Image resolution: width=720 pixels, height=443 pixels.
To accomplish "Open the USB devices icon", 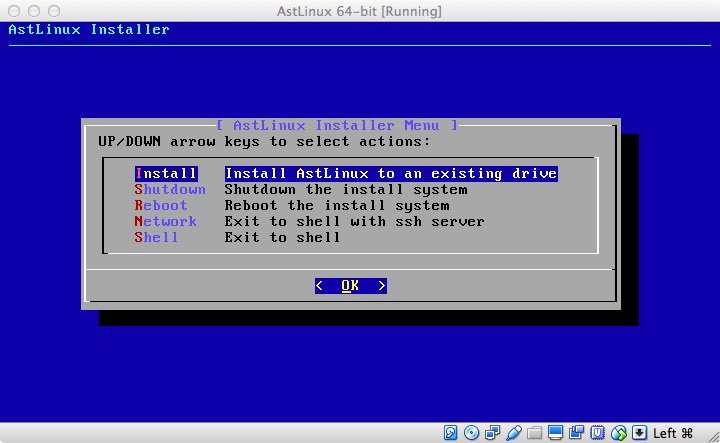I will (x=514, y=432).
